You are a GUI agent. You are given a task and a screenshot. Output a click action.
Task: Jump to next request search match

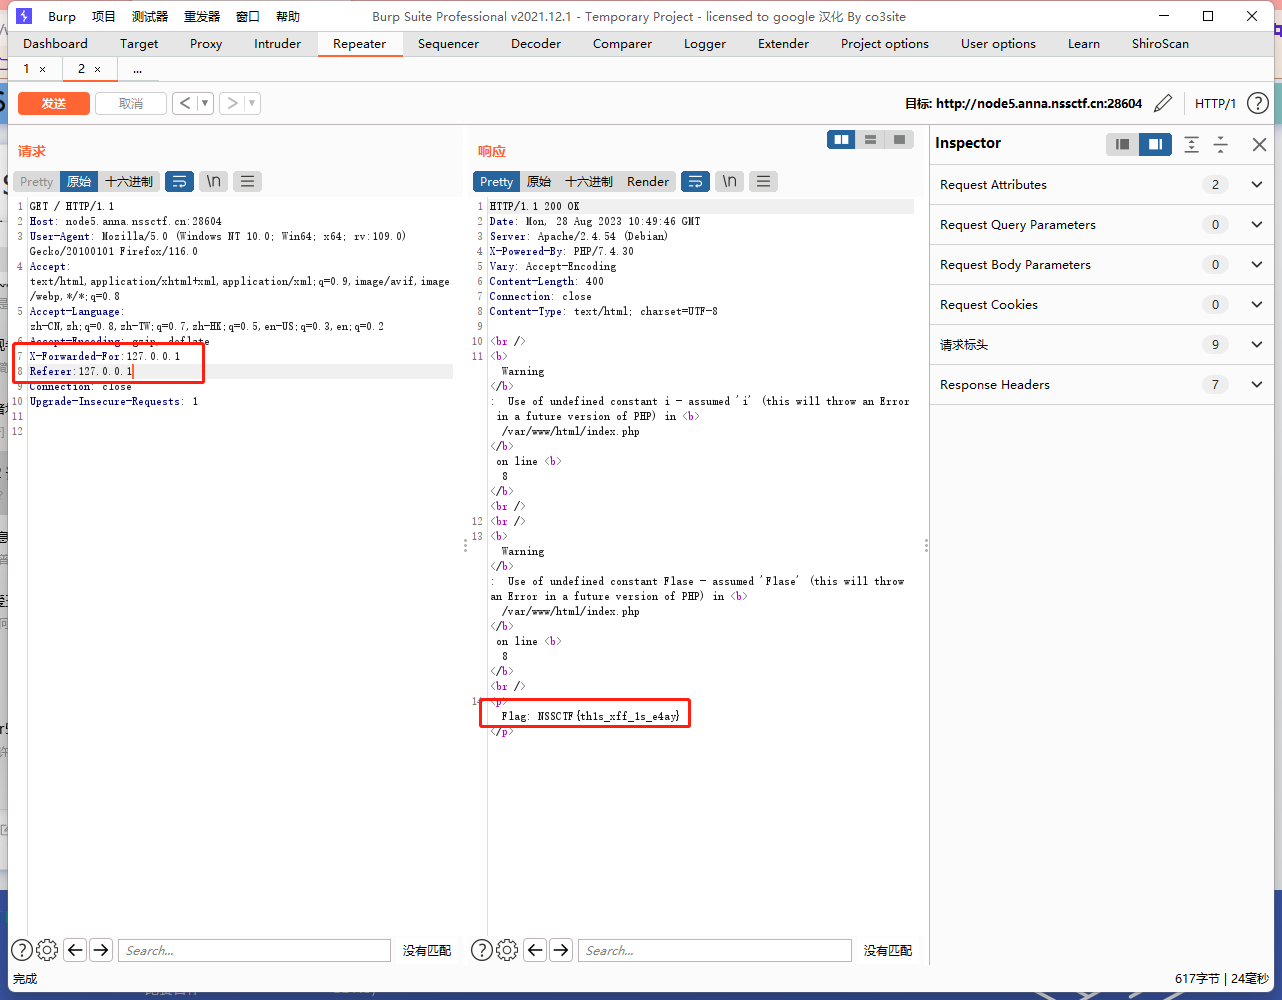pyautogui.click(x=101, y=950)
